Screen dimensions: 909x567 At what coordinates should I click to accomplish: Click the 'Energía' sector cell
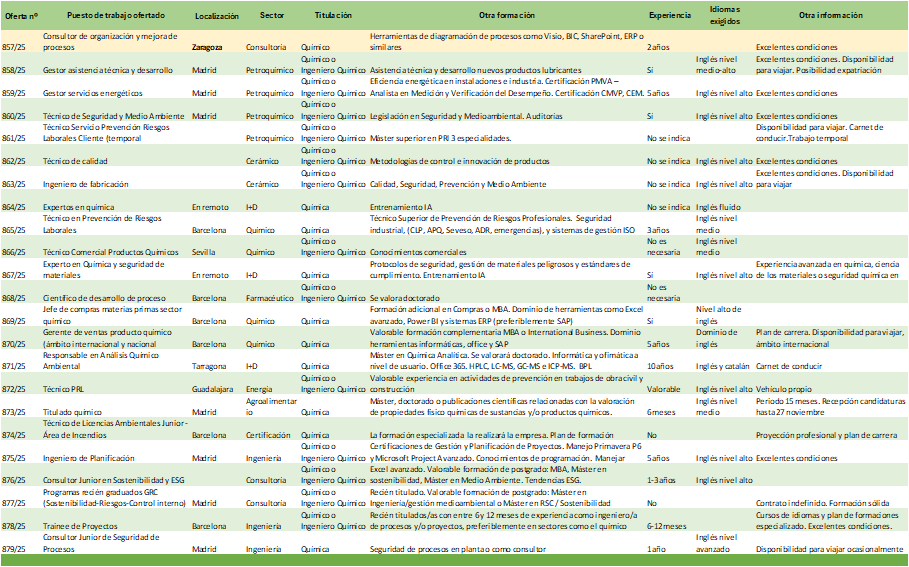tap(259, 389)
